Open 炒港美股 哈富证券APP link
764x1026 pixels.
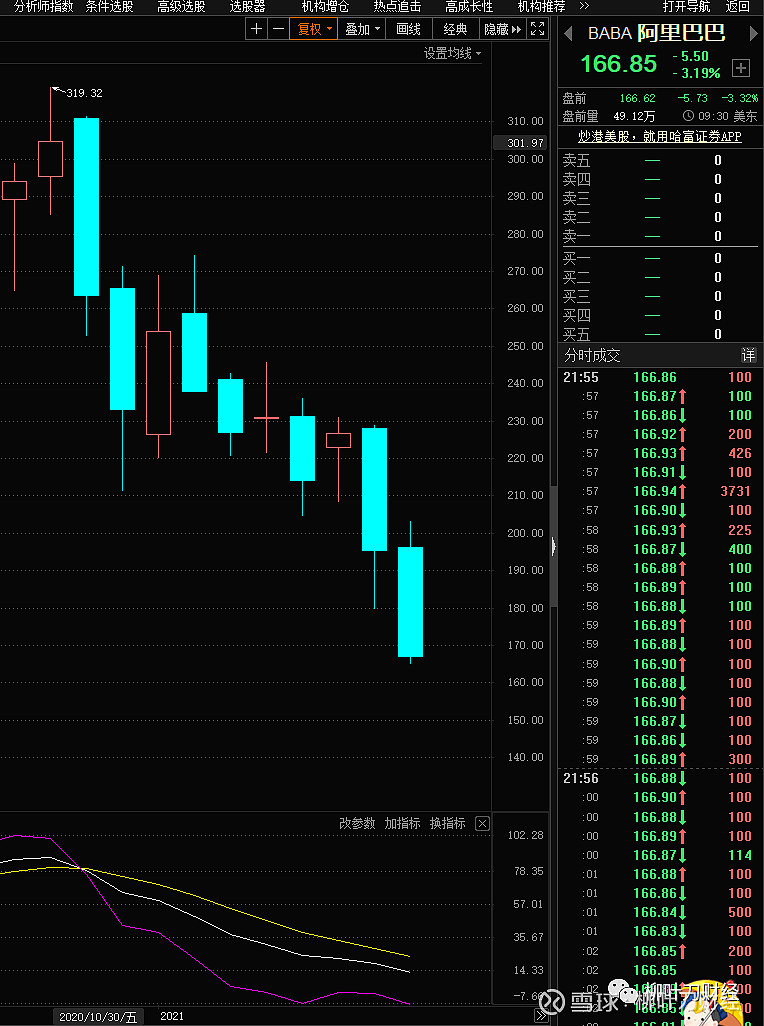click(x=659, y=136)
